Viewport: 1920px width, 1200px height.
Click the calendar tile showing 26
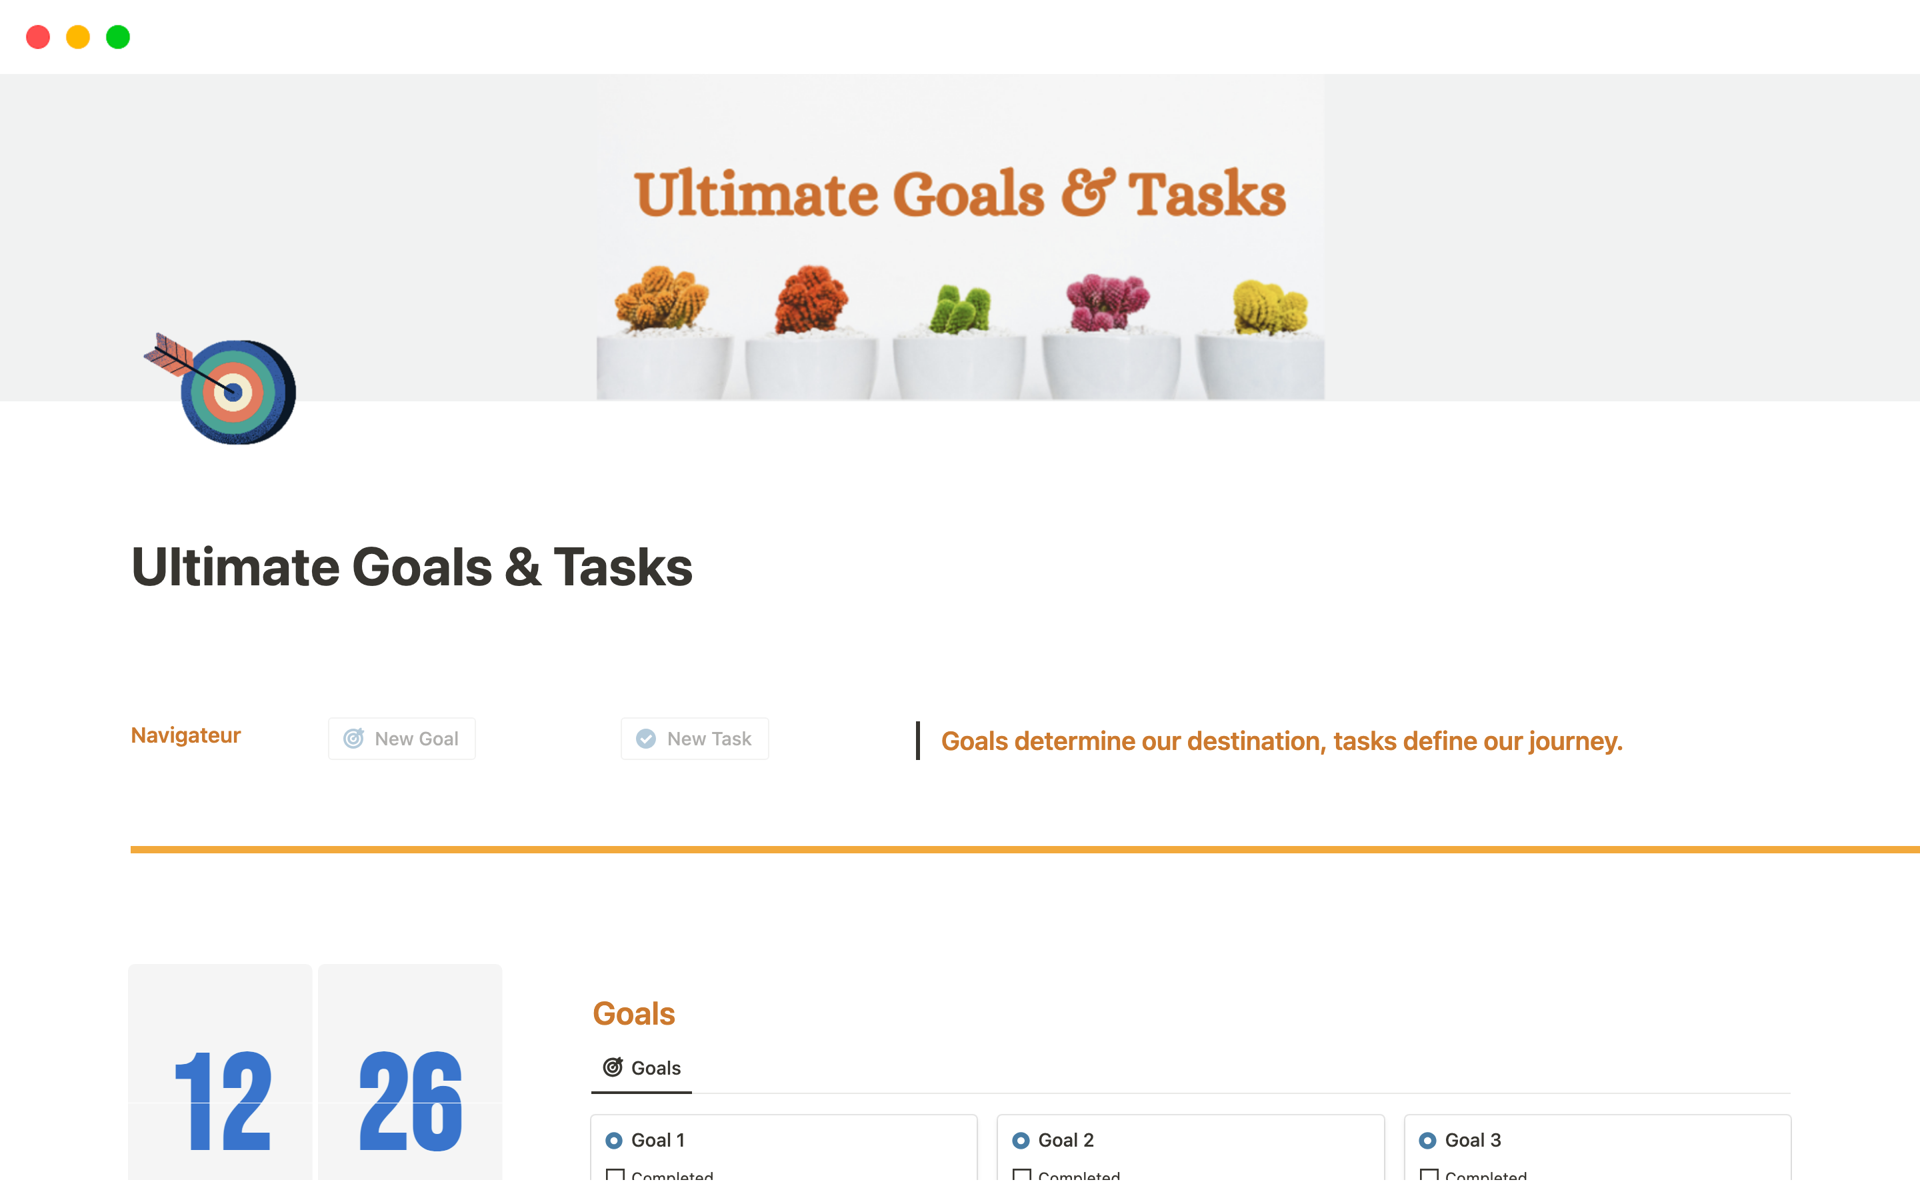pos(409,1100)
